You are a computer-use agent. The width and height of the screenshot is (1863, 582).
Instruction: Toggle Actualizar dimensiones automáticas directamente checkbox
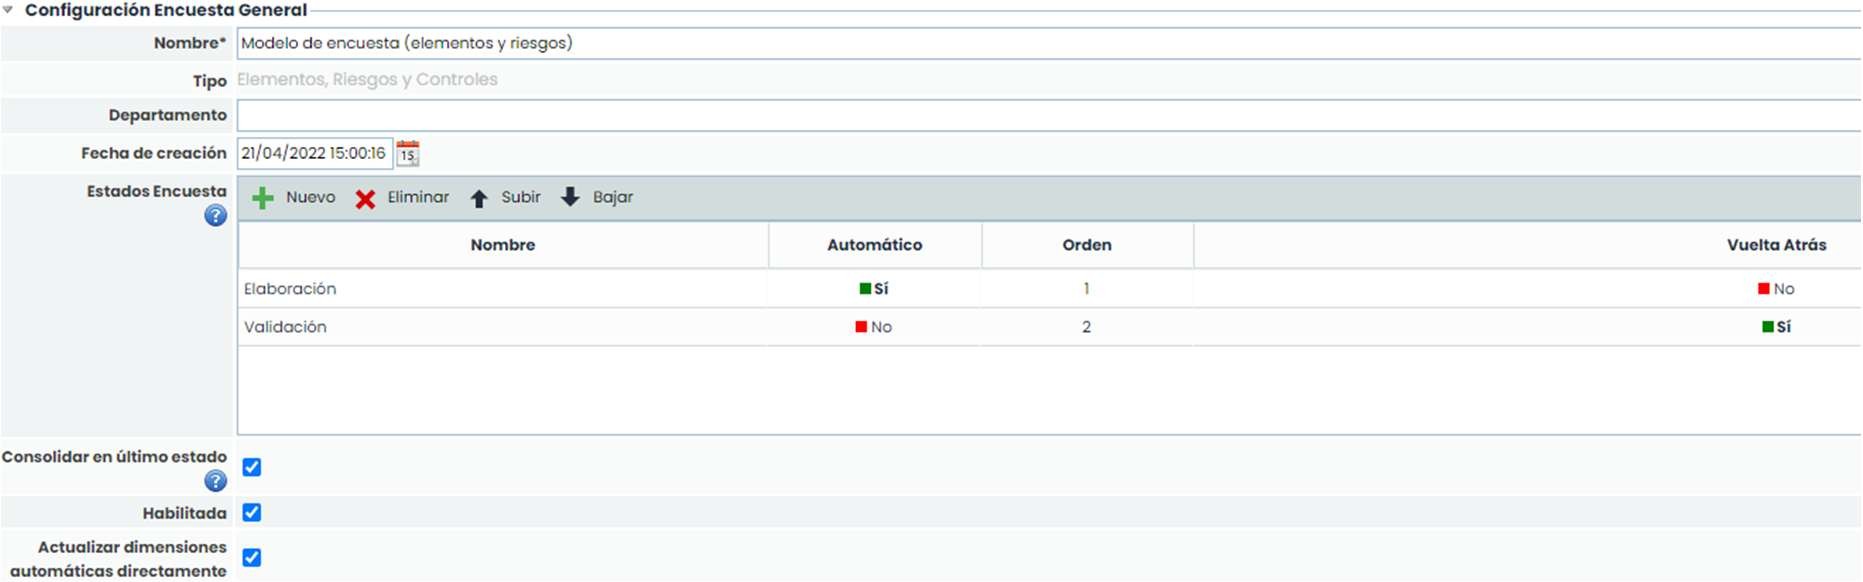pos(252,558)
